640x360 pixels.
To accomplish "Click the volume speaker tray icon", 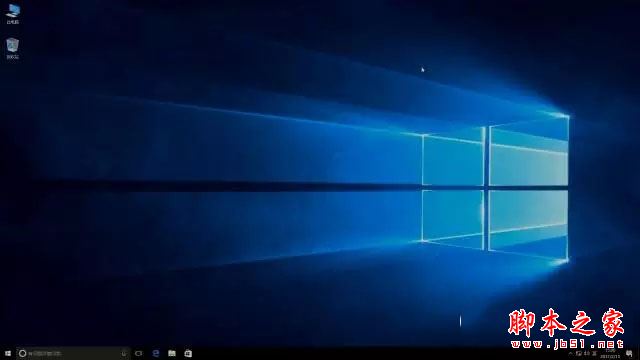I will [x=587, y=353].
